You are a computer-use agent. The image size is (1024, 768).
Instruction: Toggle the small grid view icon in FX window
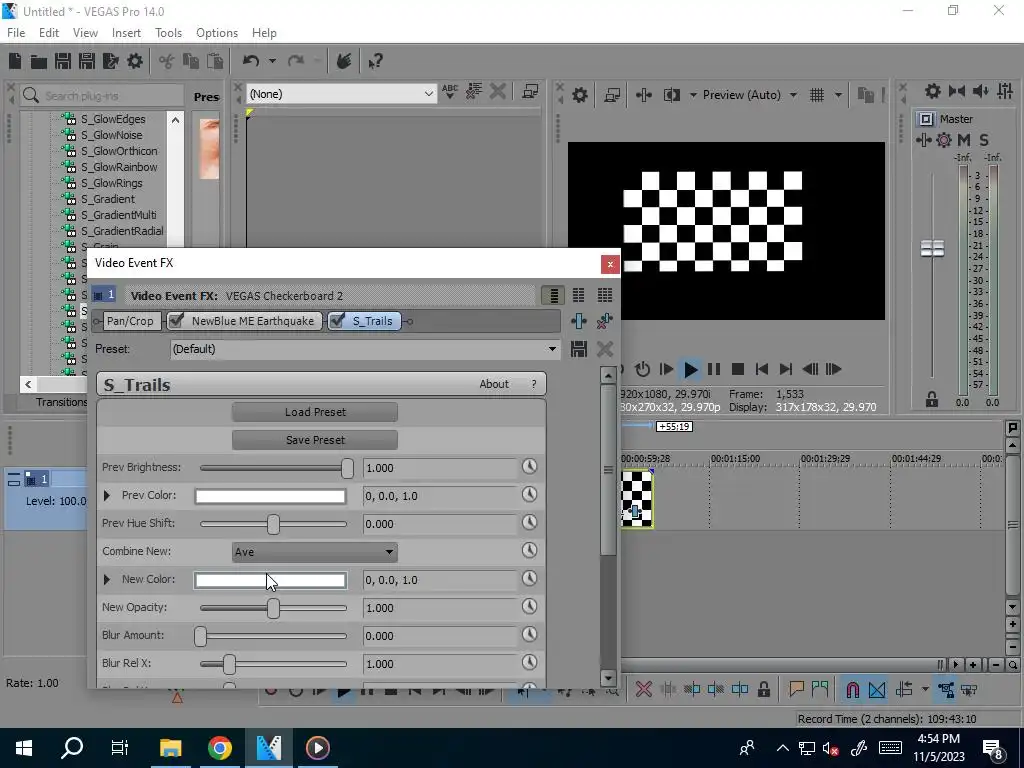pyautogui.click(x=605, y=296)
